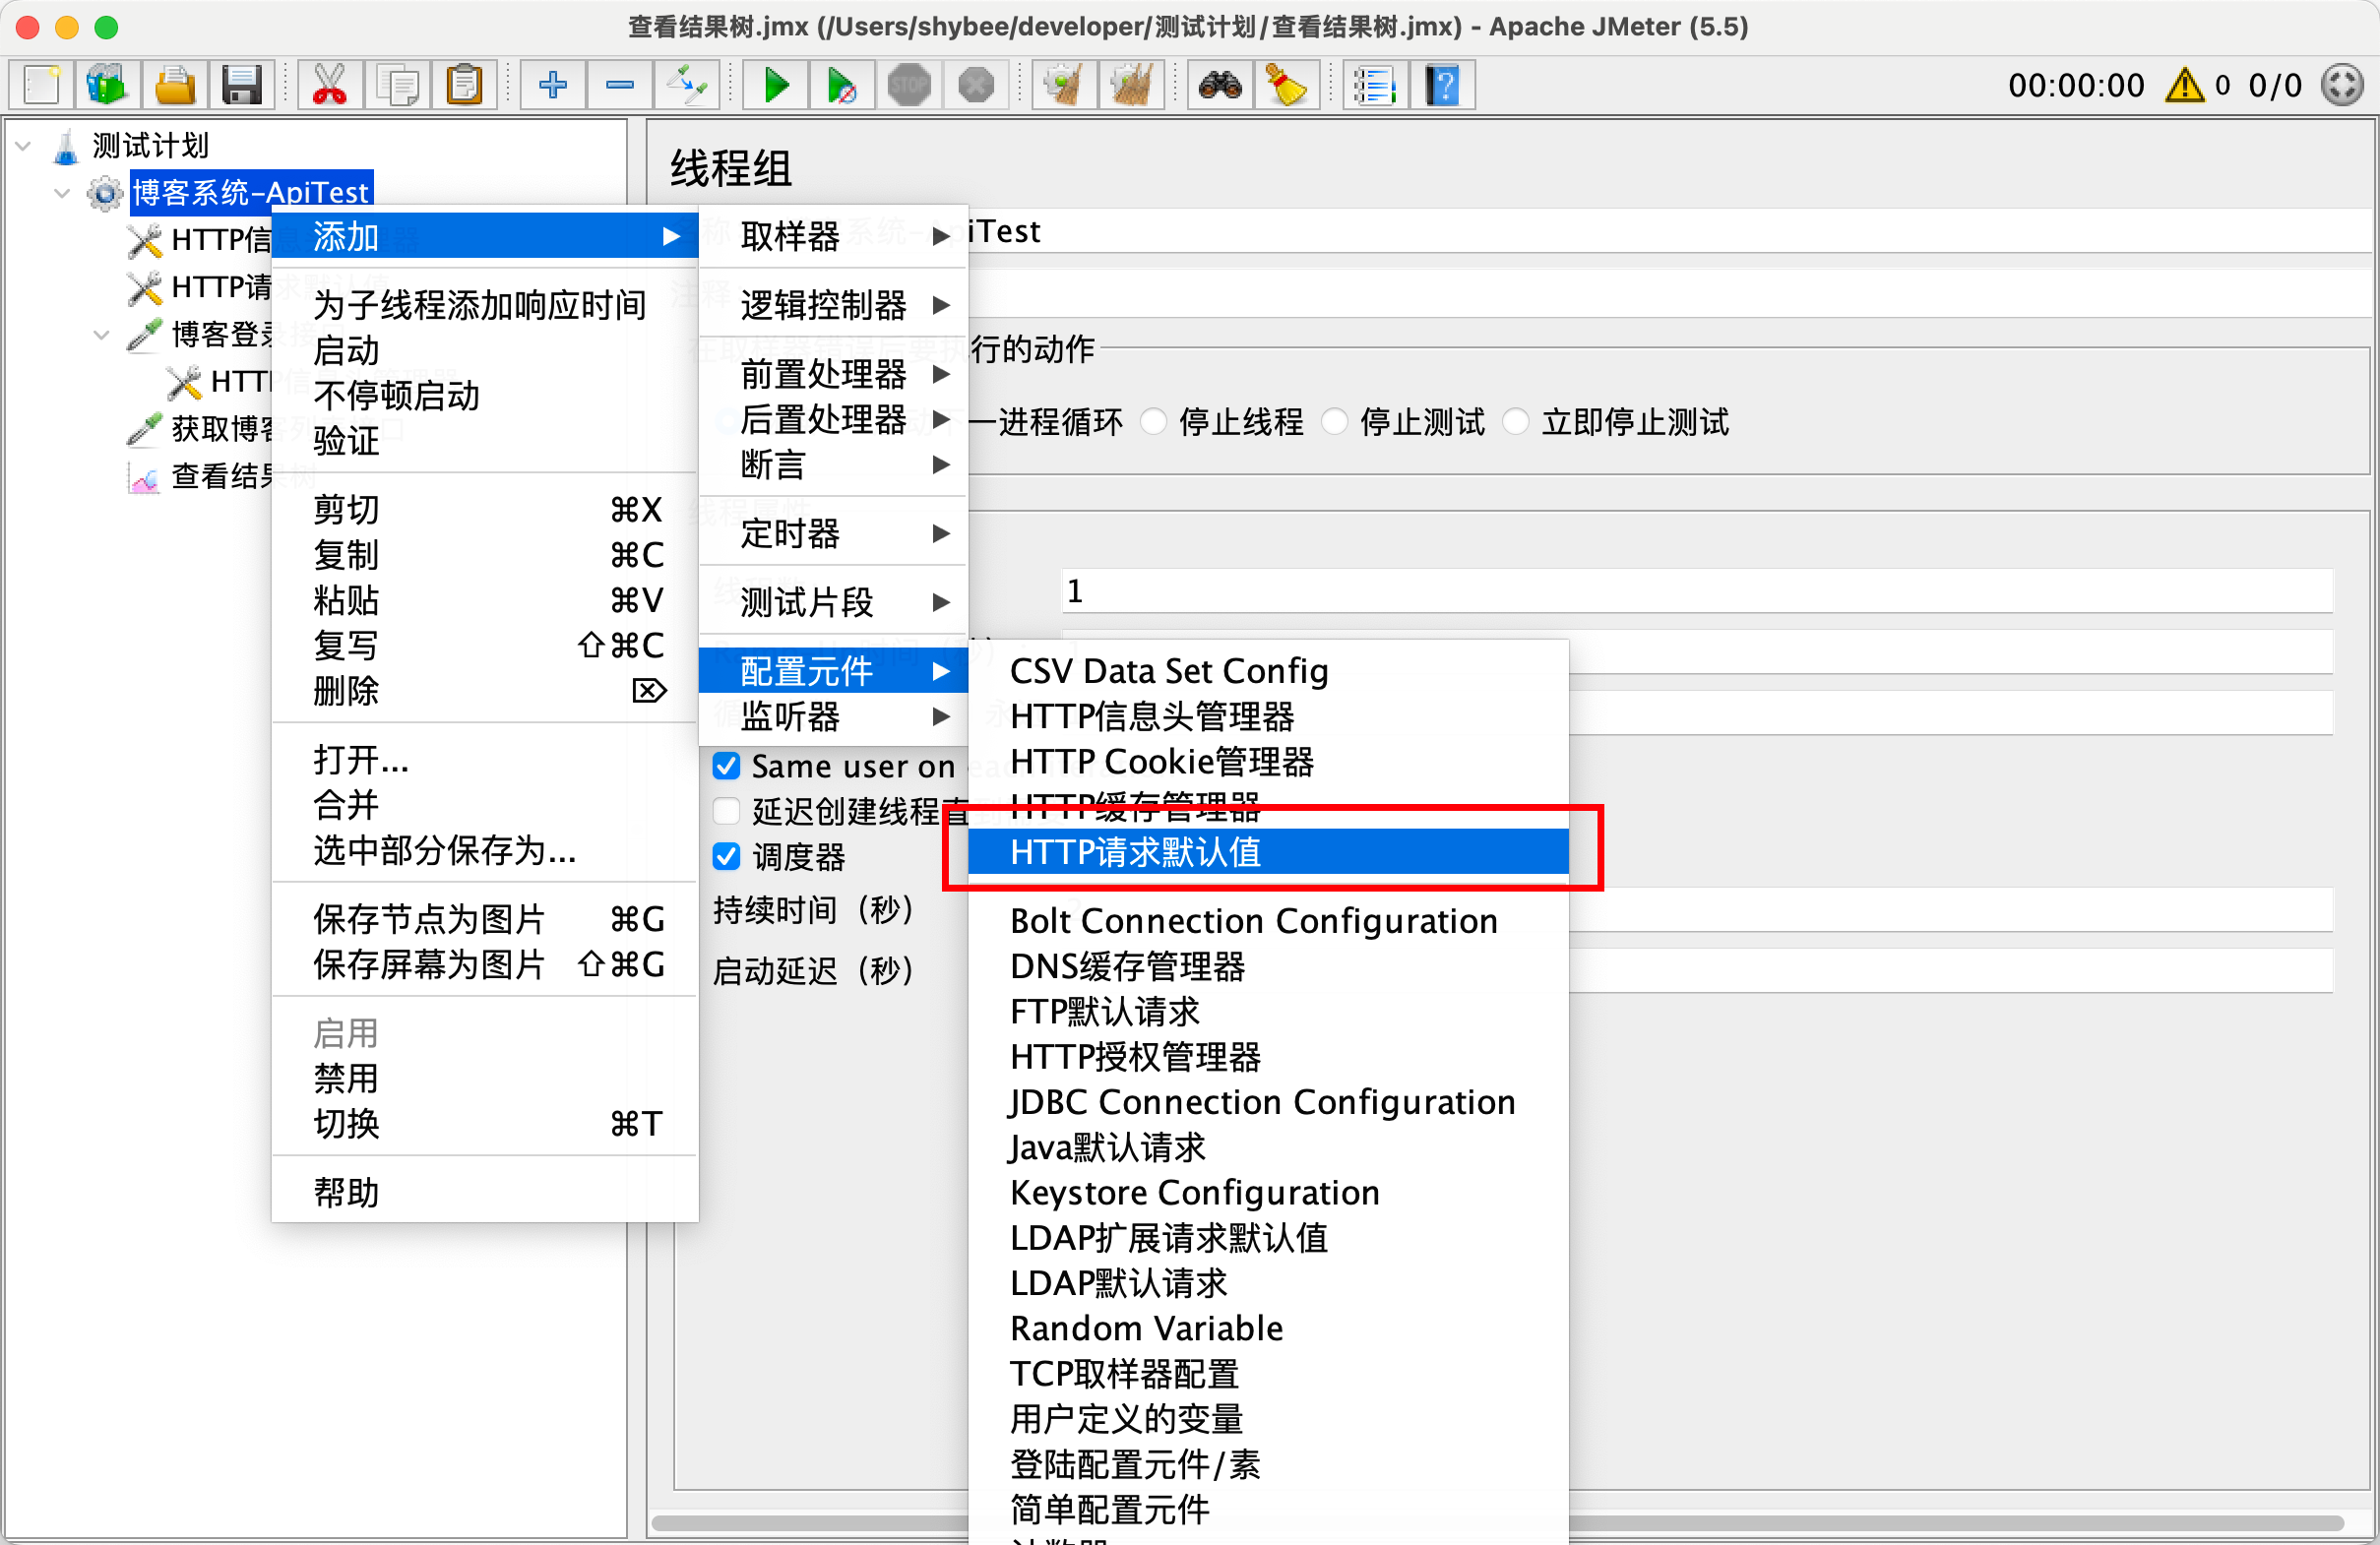This screenshot has width=2380, height=1545.
Task: Click the 博客系统-ApiTest gear icon
Action: [x=105, y=193]
